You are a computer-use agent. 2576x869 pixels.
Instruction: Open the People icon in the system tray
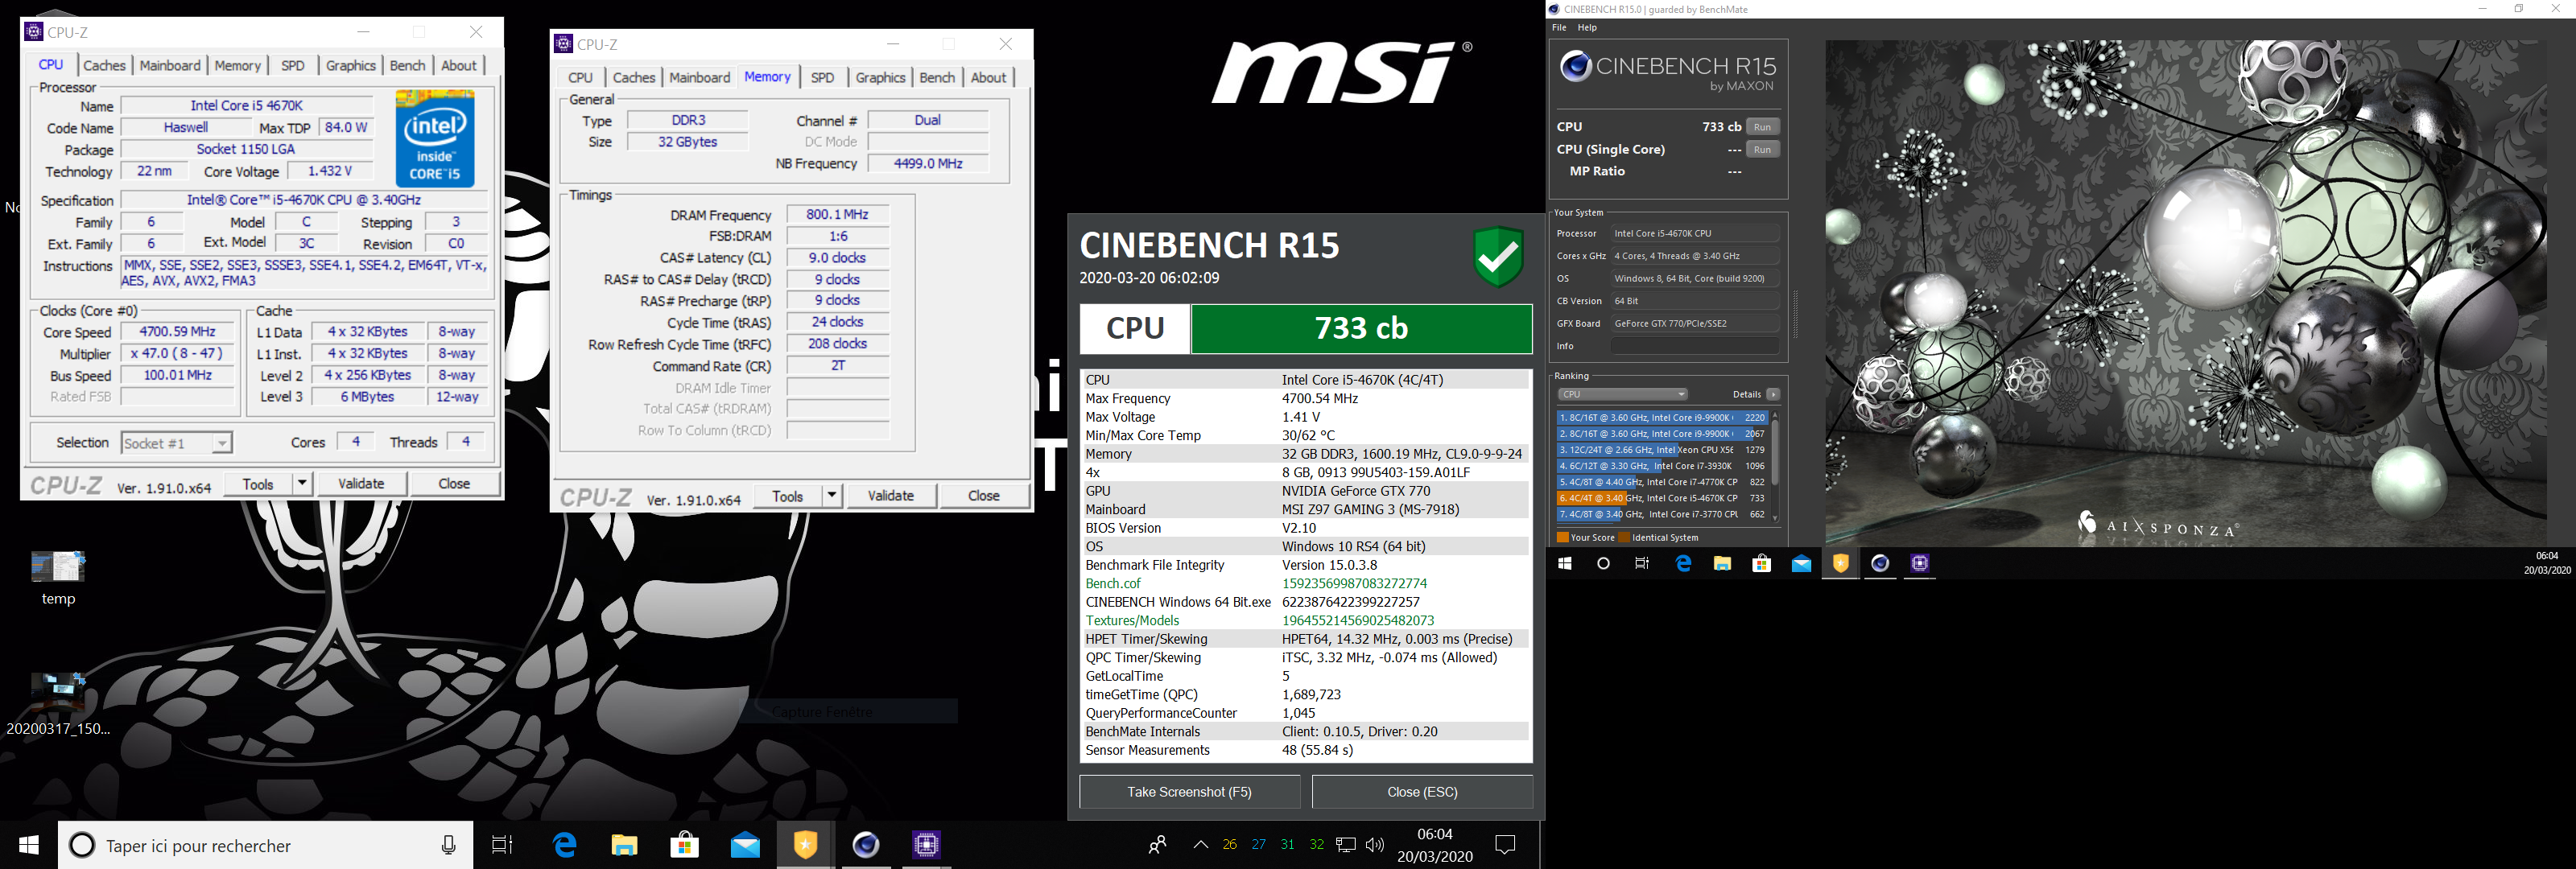1158,845
